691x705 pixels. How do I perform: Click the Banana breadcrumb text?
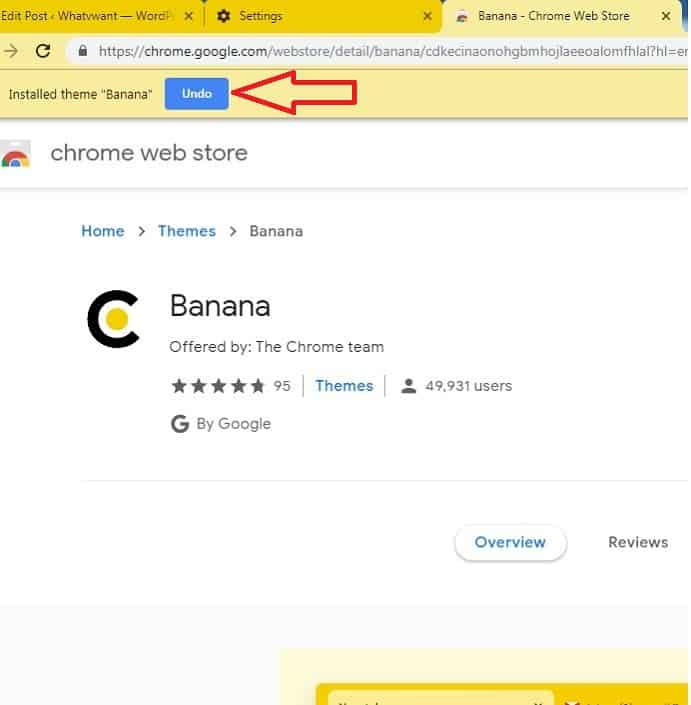(276, 231)
